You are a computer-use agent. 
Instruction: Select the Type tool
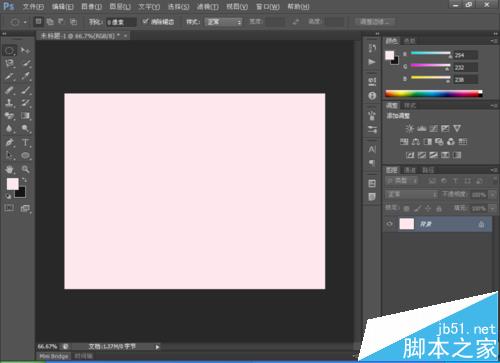25,143
